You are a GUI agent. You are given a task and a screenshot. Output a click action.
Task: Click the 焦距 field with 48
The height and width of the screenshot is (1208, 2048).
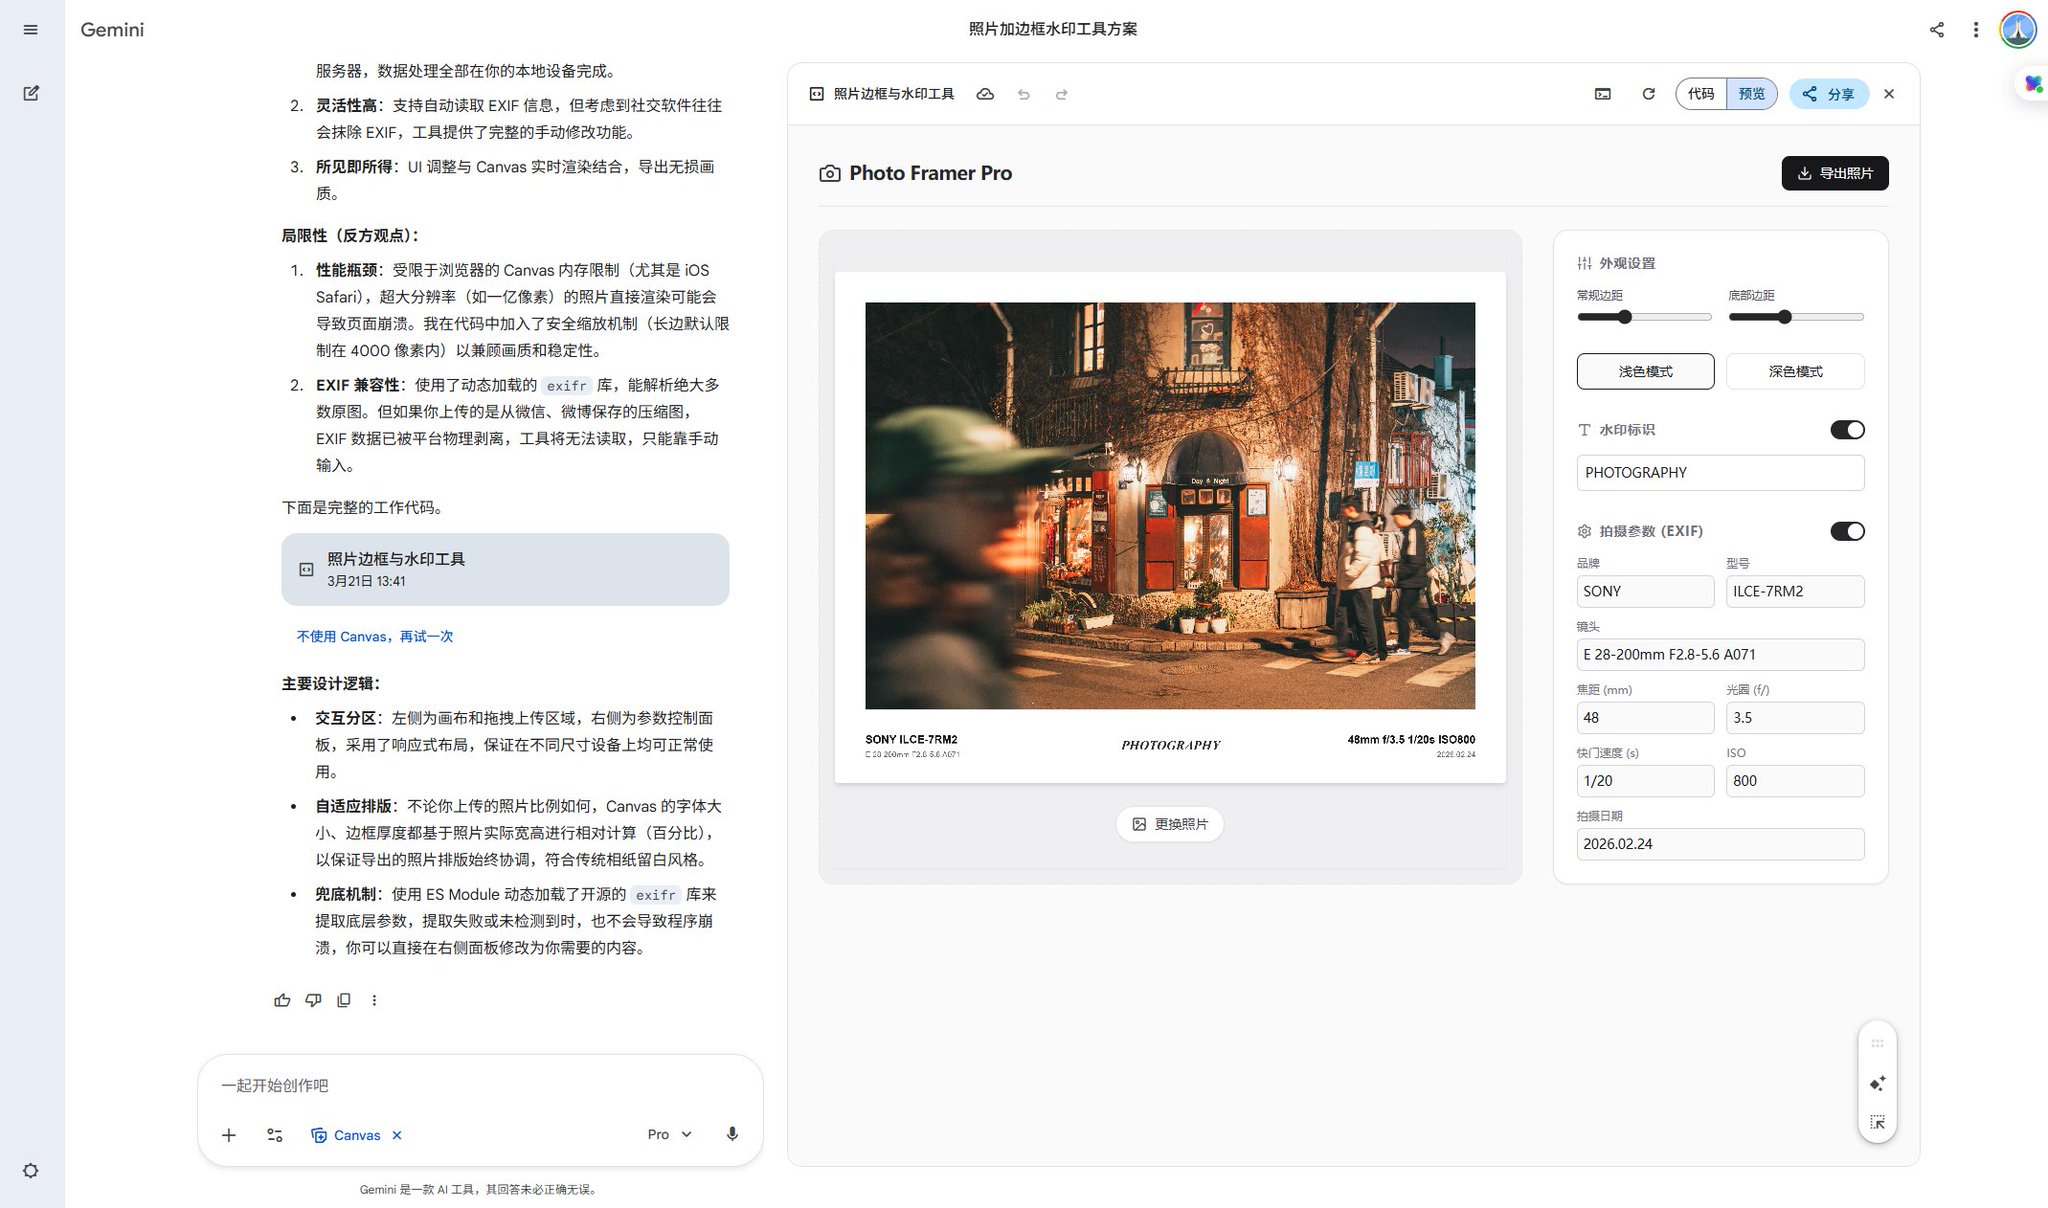click(x=1645, y=718)
